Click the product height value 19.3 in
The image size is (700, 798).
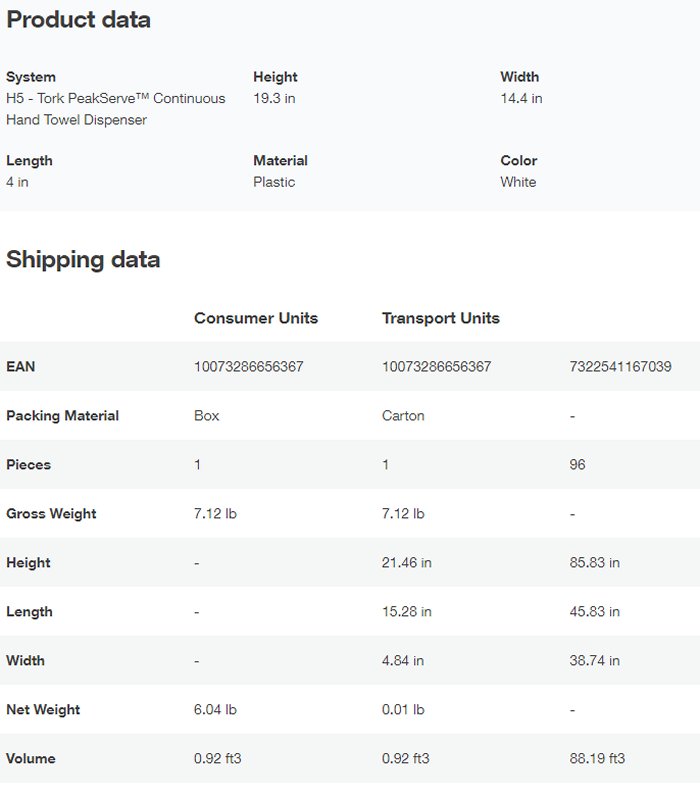click(274, 99)
